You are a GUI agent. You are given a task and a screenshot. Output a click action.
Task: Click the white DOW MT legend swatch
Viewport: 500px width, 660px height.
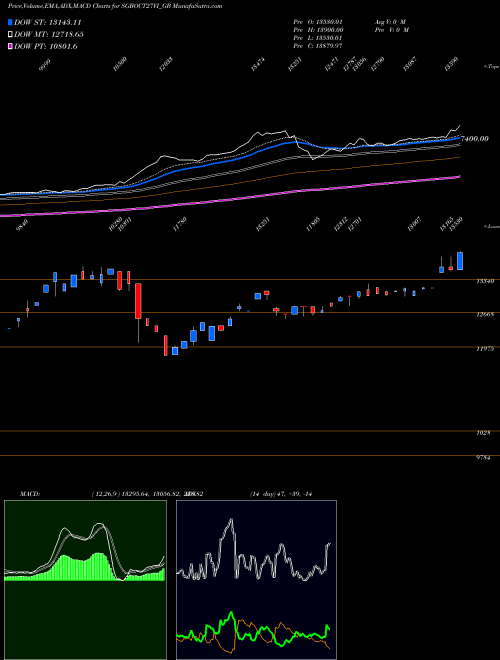(x=11, y=35)
